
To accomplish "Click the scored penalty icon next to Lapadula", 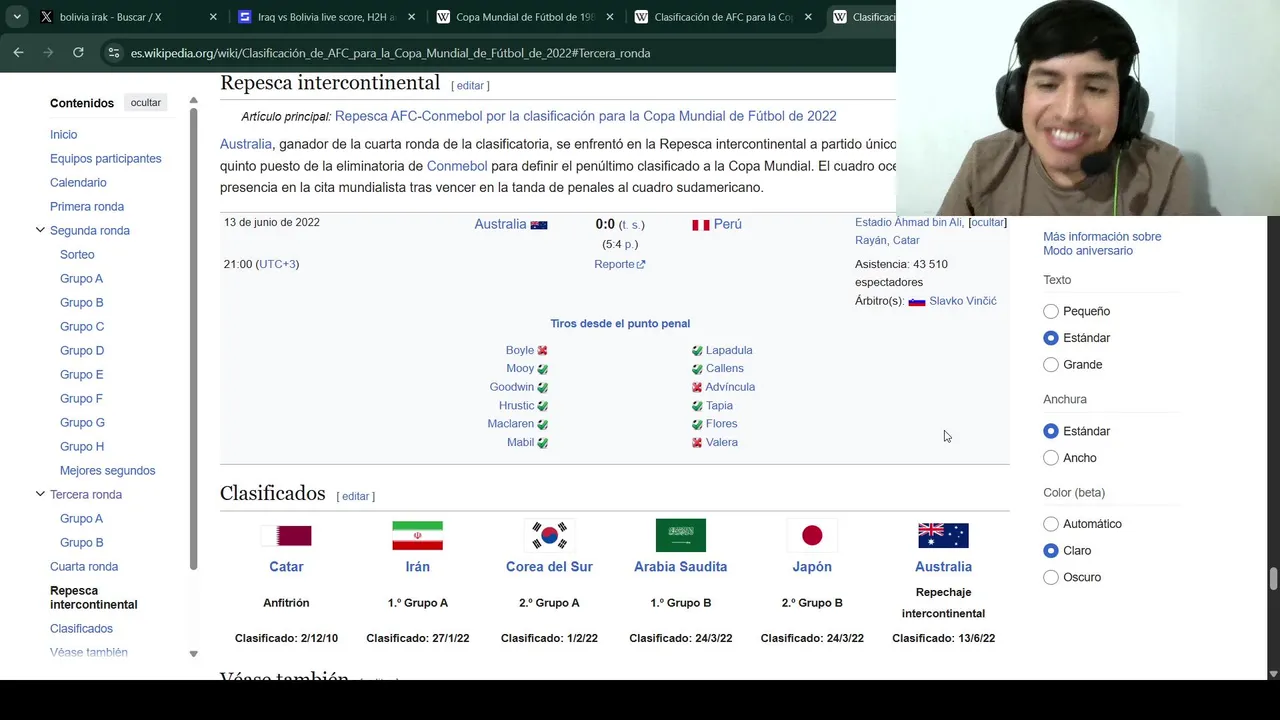I will [697, 351].
